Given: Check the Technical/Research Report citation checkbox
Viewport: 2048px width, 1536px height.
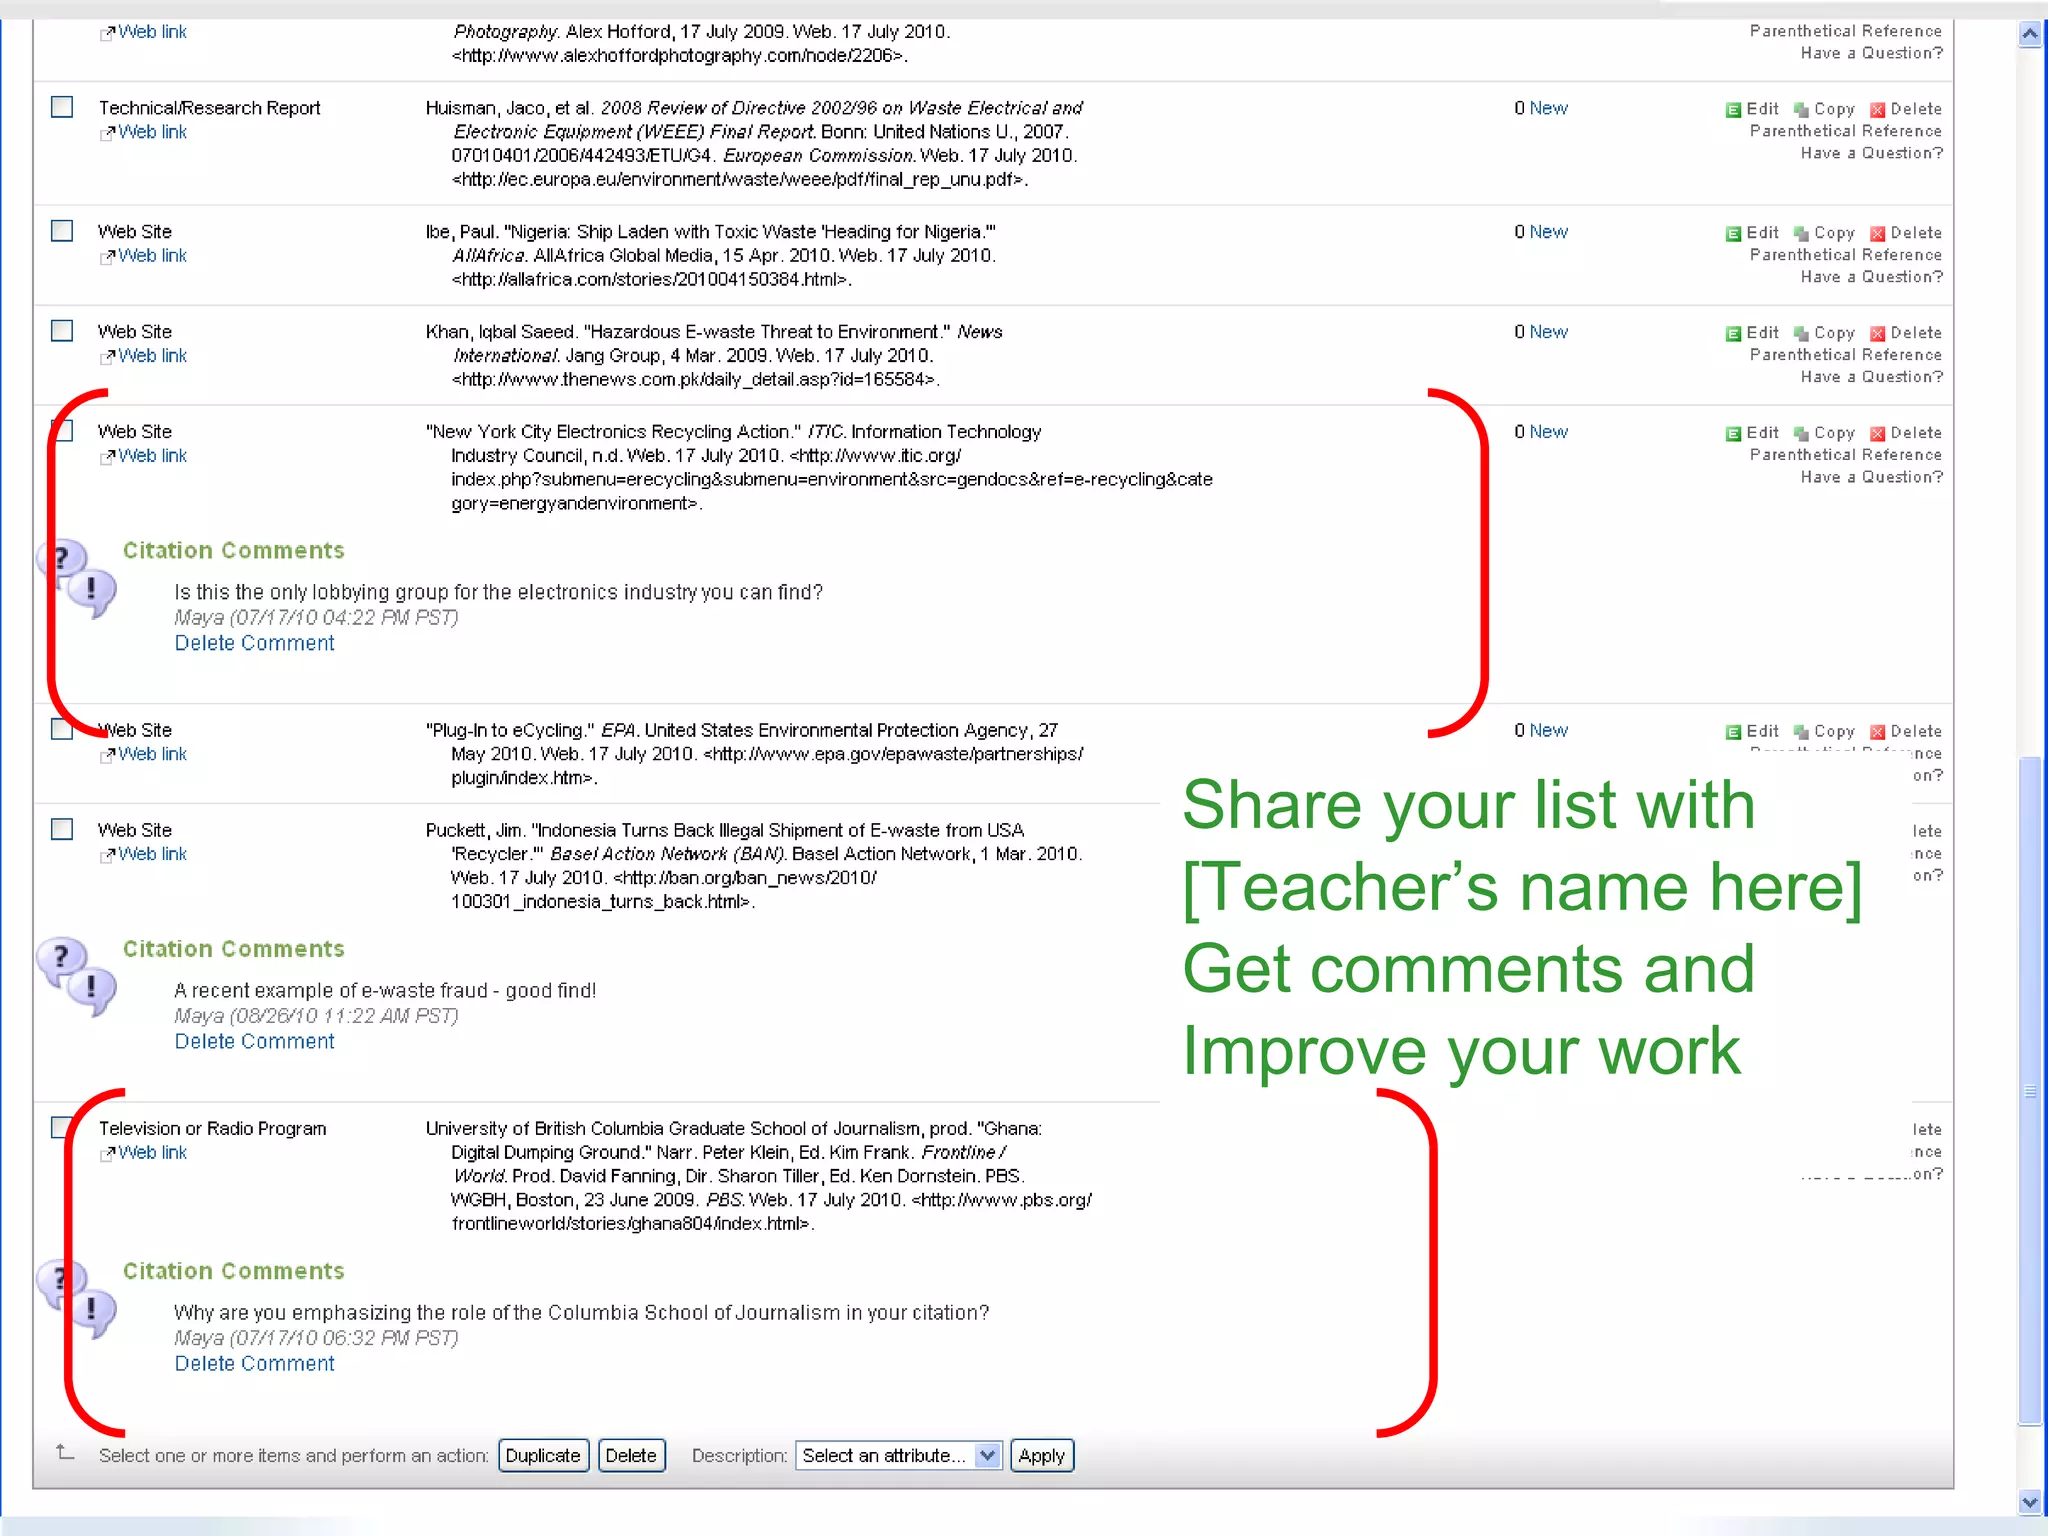Looking at the screenshot, I should tap(62, 107).
